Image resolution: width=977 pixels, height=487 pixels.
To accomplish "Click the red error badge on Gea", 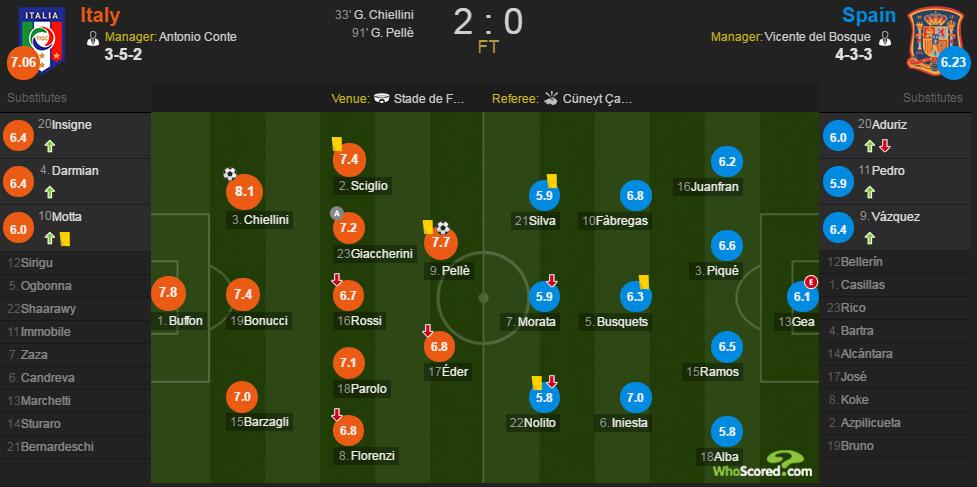I will (810, 282).
